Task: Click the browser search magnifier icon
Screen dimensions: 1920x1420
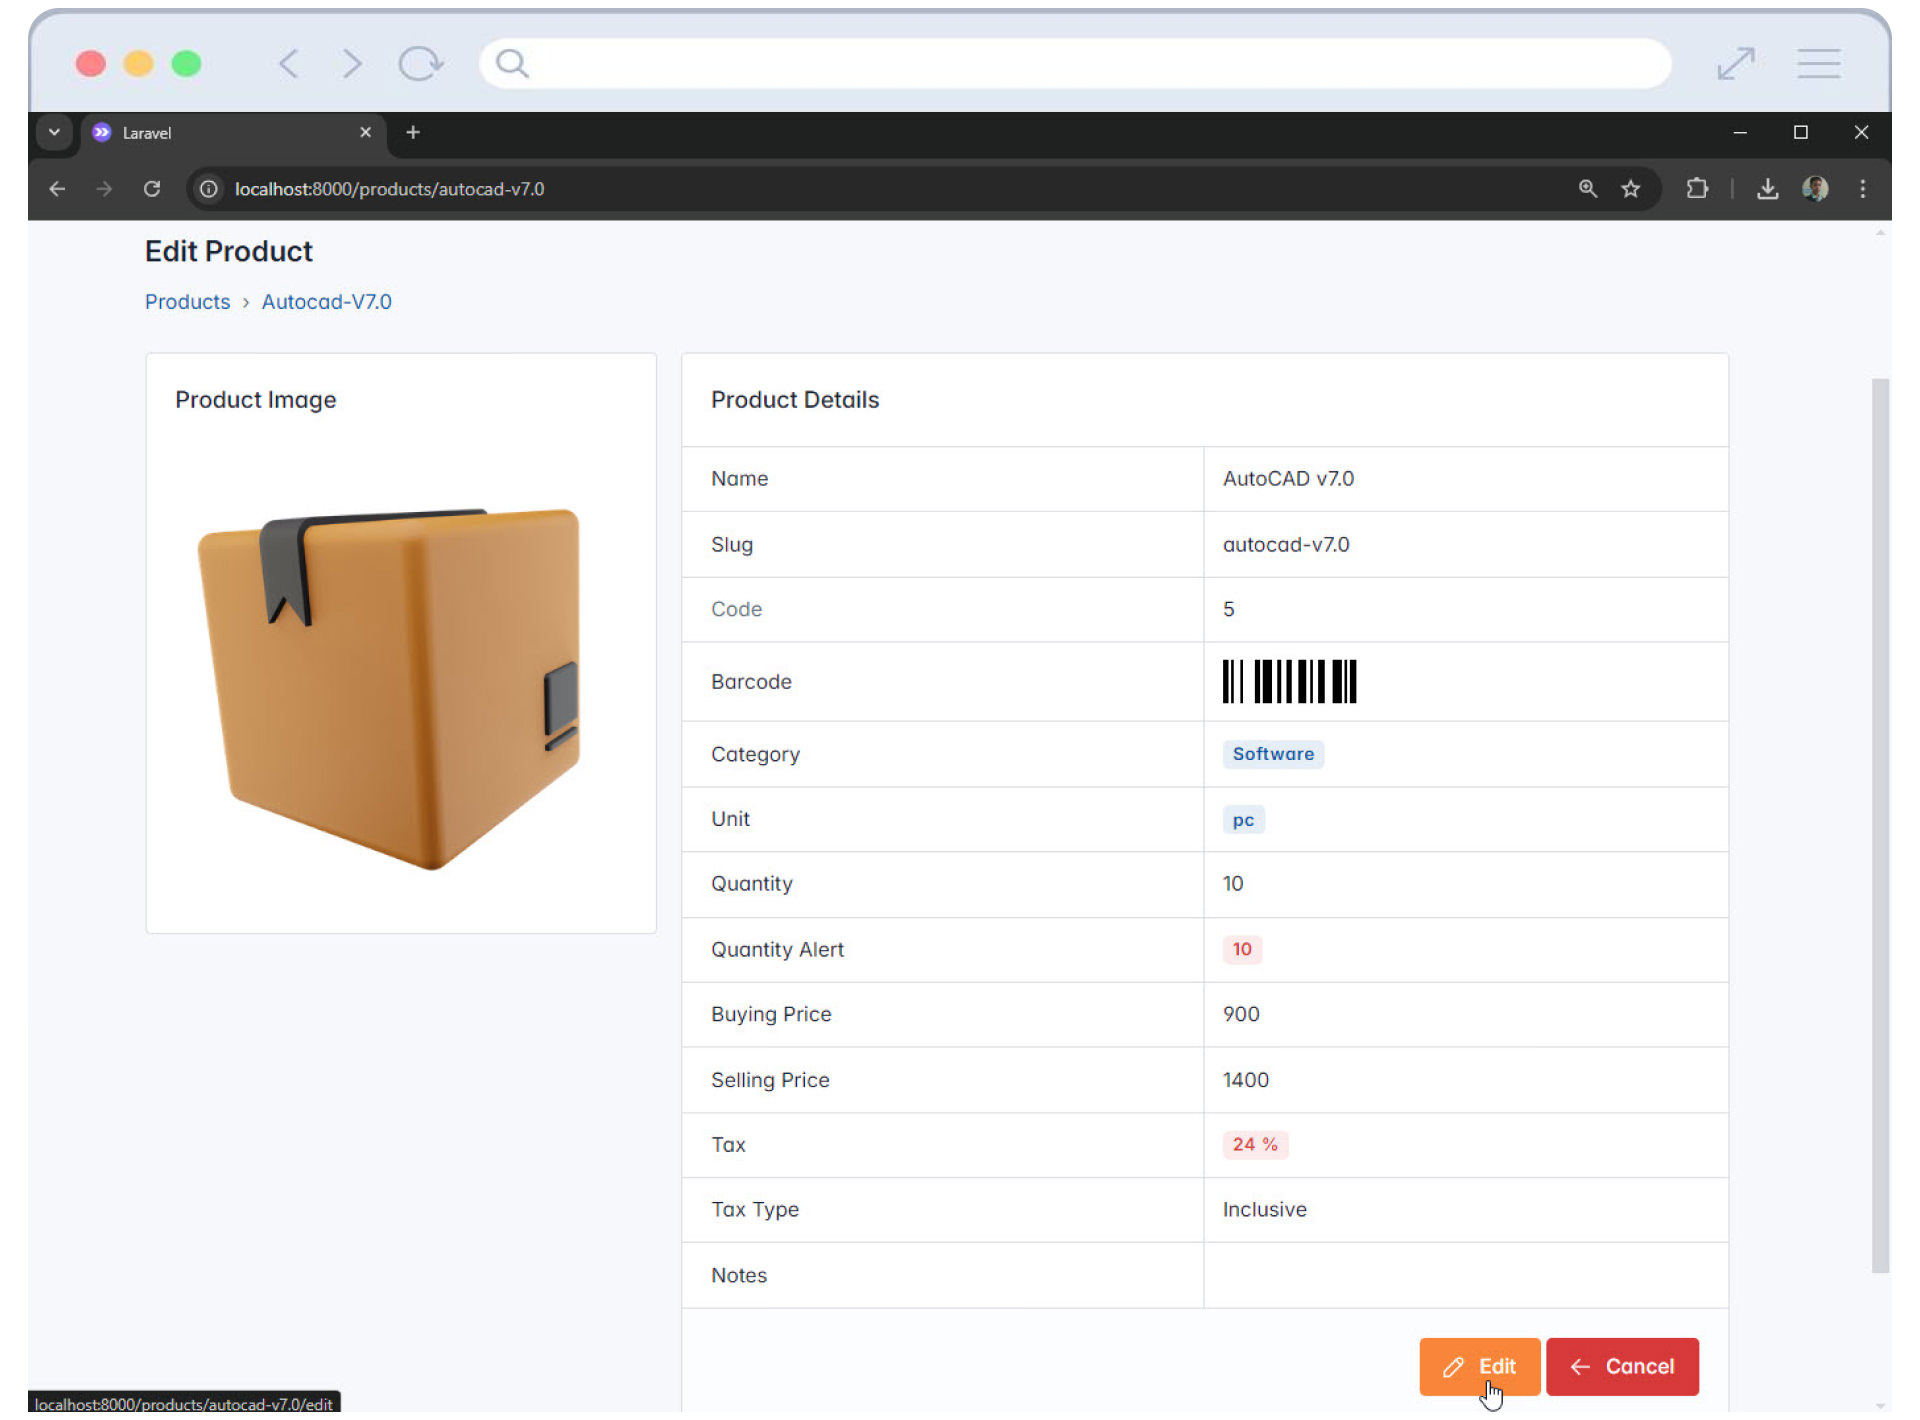Action: click(x=1587, y=188)
